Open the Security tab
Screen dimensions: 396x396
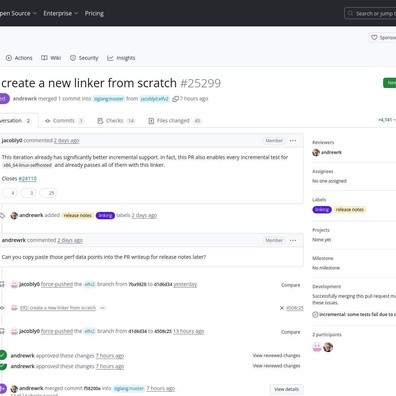[x=84, y=58]
